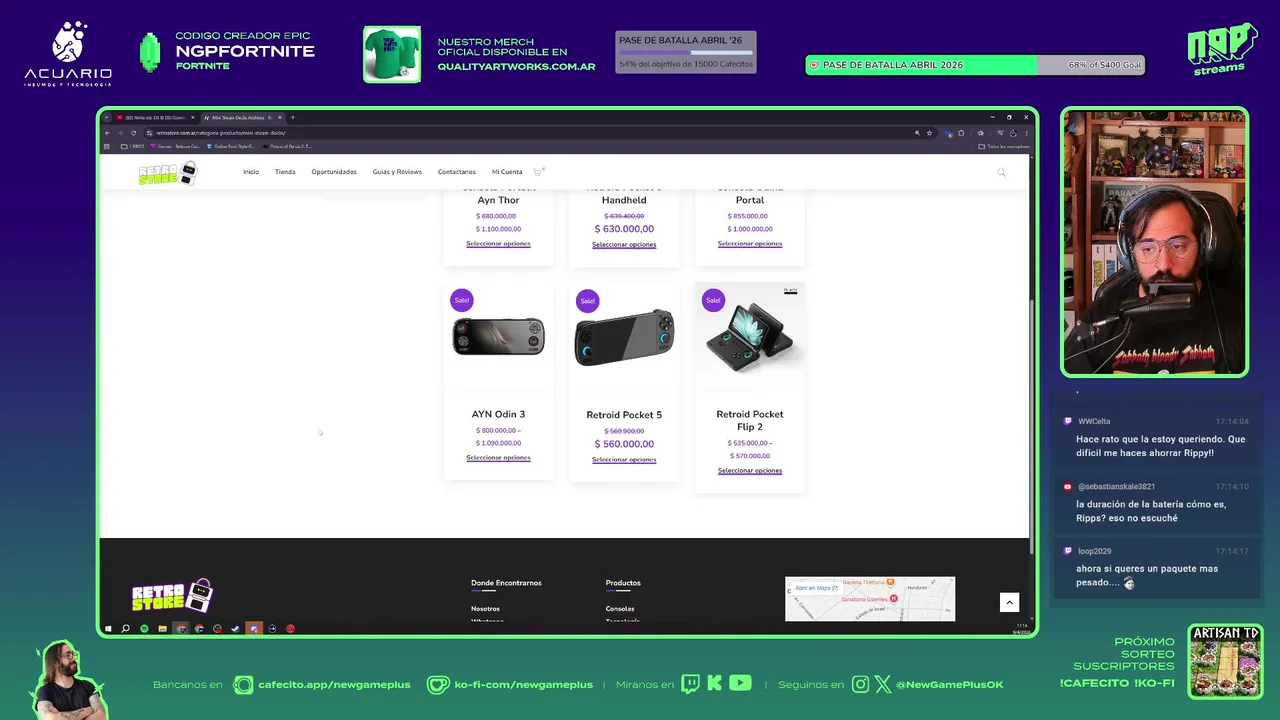The height and width of the screenshot is (720, 1280).
Task: Click the Nosotros footer link
Action: (485, 609)
